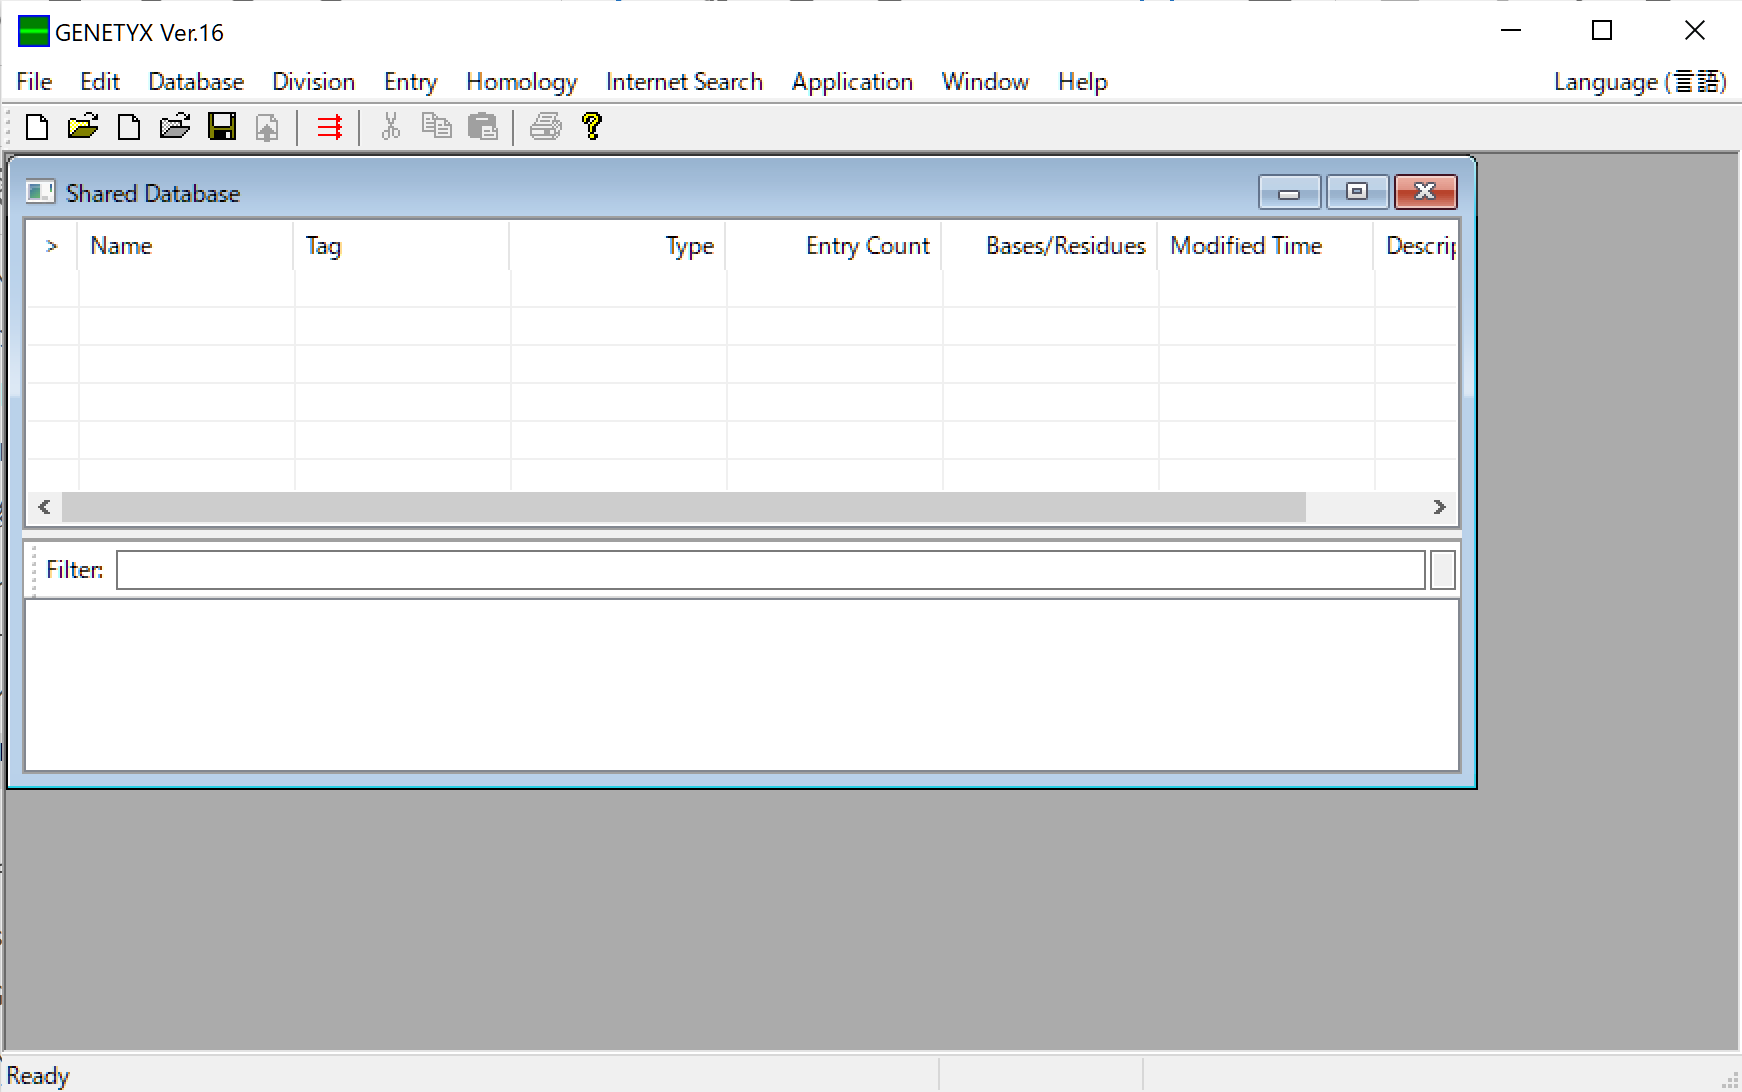Viewport: 1742px width, 1092px height.
Task: Sort by the Type column header
Action: (x=618, y=246)
